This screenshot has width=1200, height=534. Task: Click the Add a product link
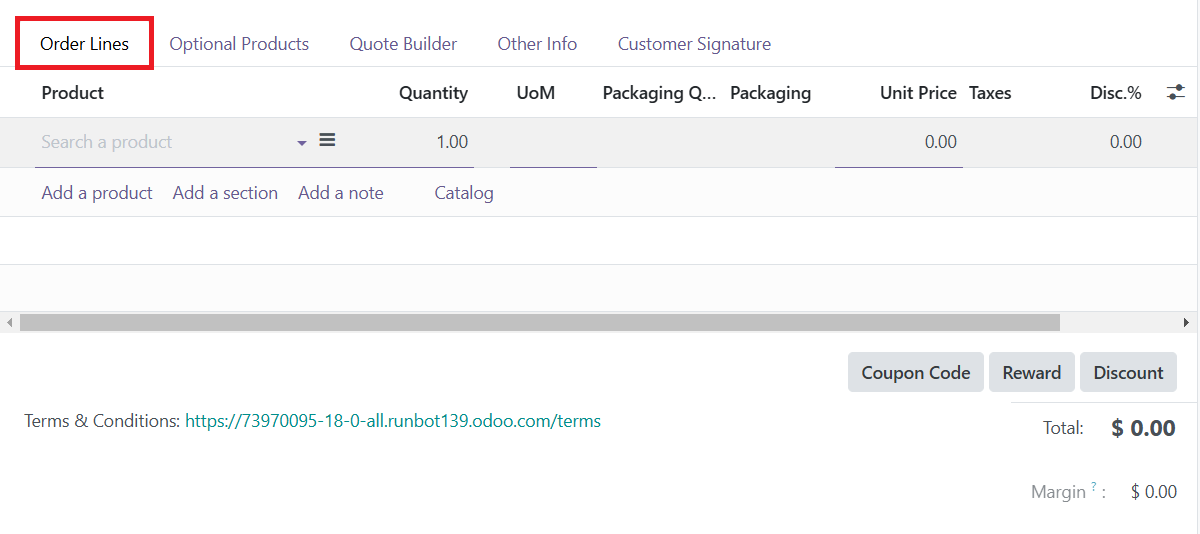click(97, 193)
